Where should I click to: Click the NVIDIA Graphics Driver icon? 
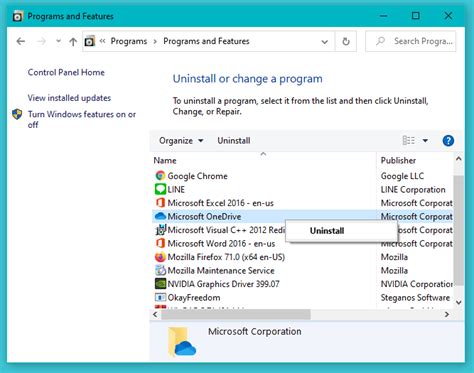pos(160,284)
